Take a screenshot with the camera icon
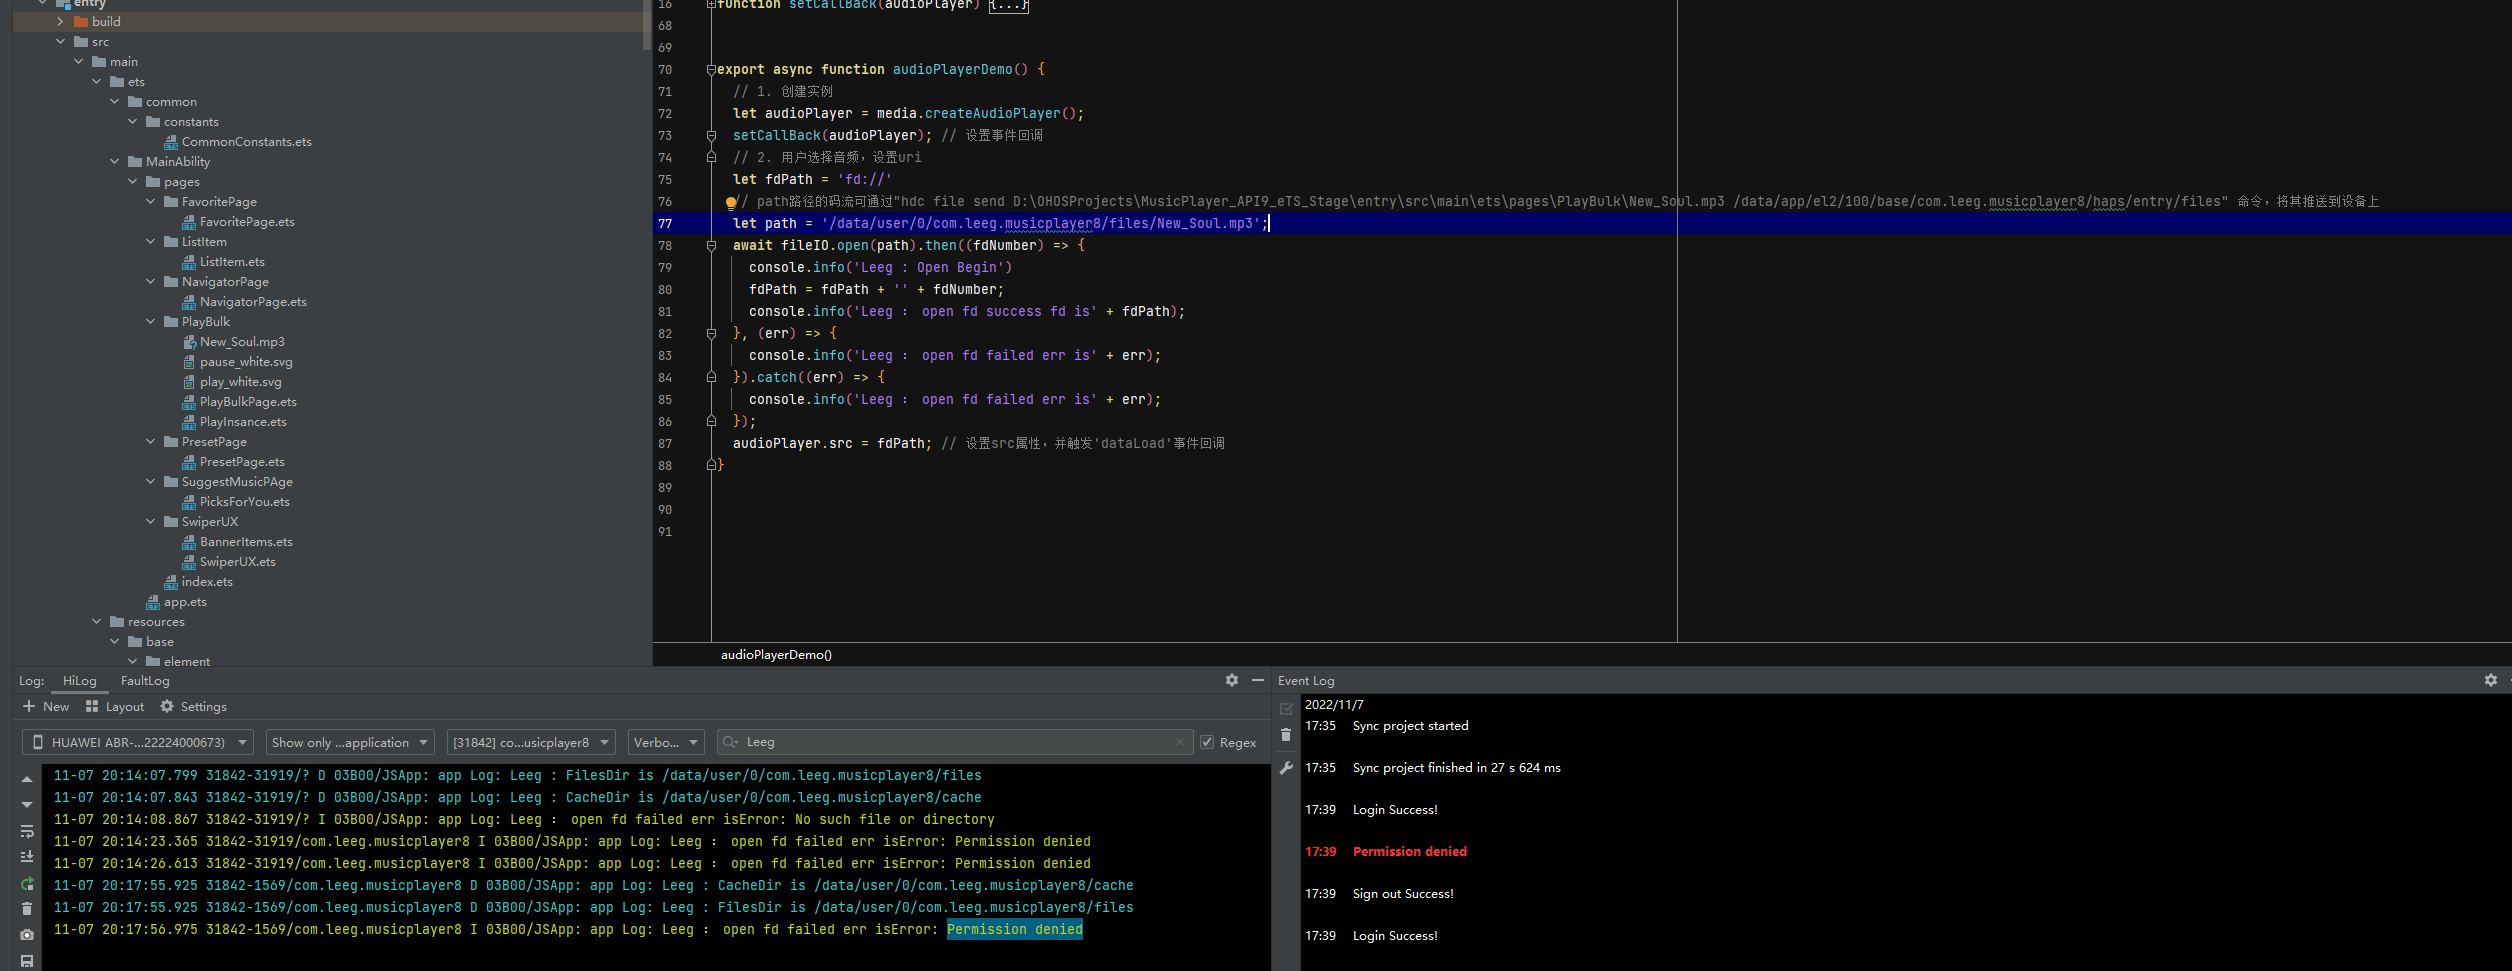2512x971 pixels. coord(27,935)
